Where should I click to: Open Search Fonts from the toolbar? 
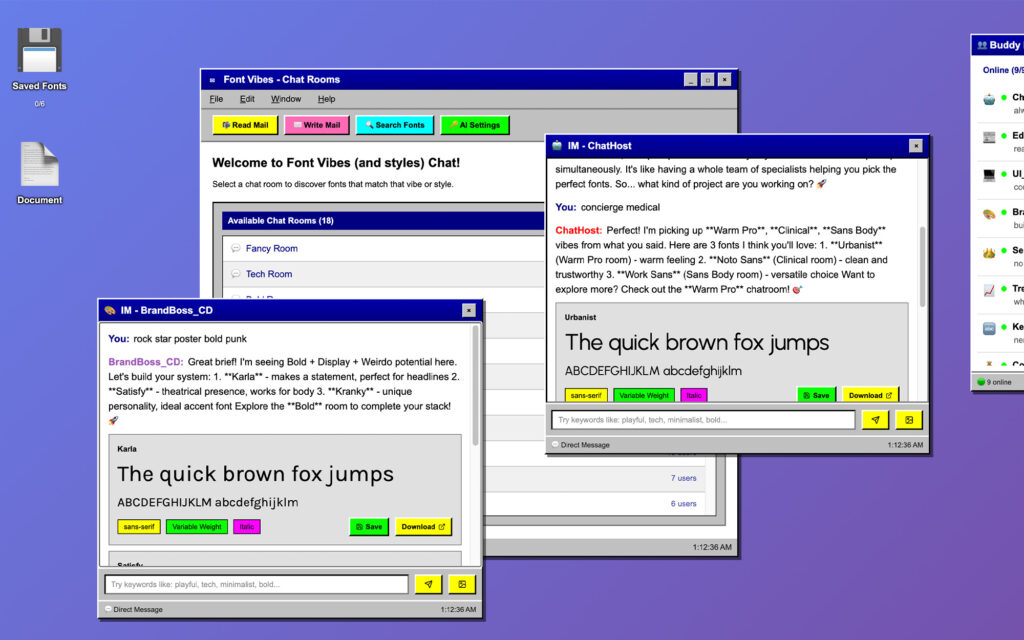coord(395,125)
